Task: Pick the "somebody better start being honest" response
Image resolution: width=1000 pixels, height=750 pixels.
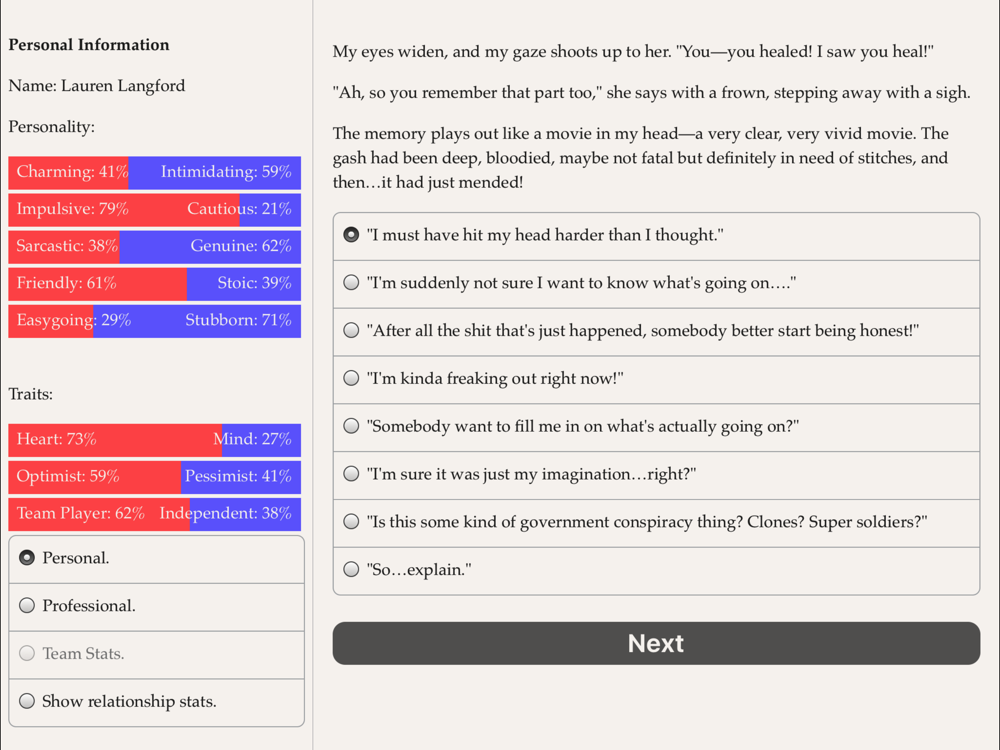Action: tap(656, 331)
